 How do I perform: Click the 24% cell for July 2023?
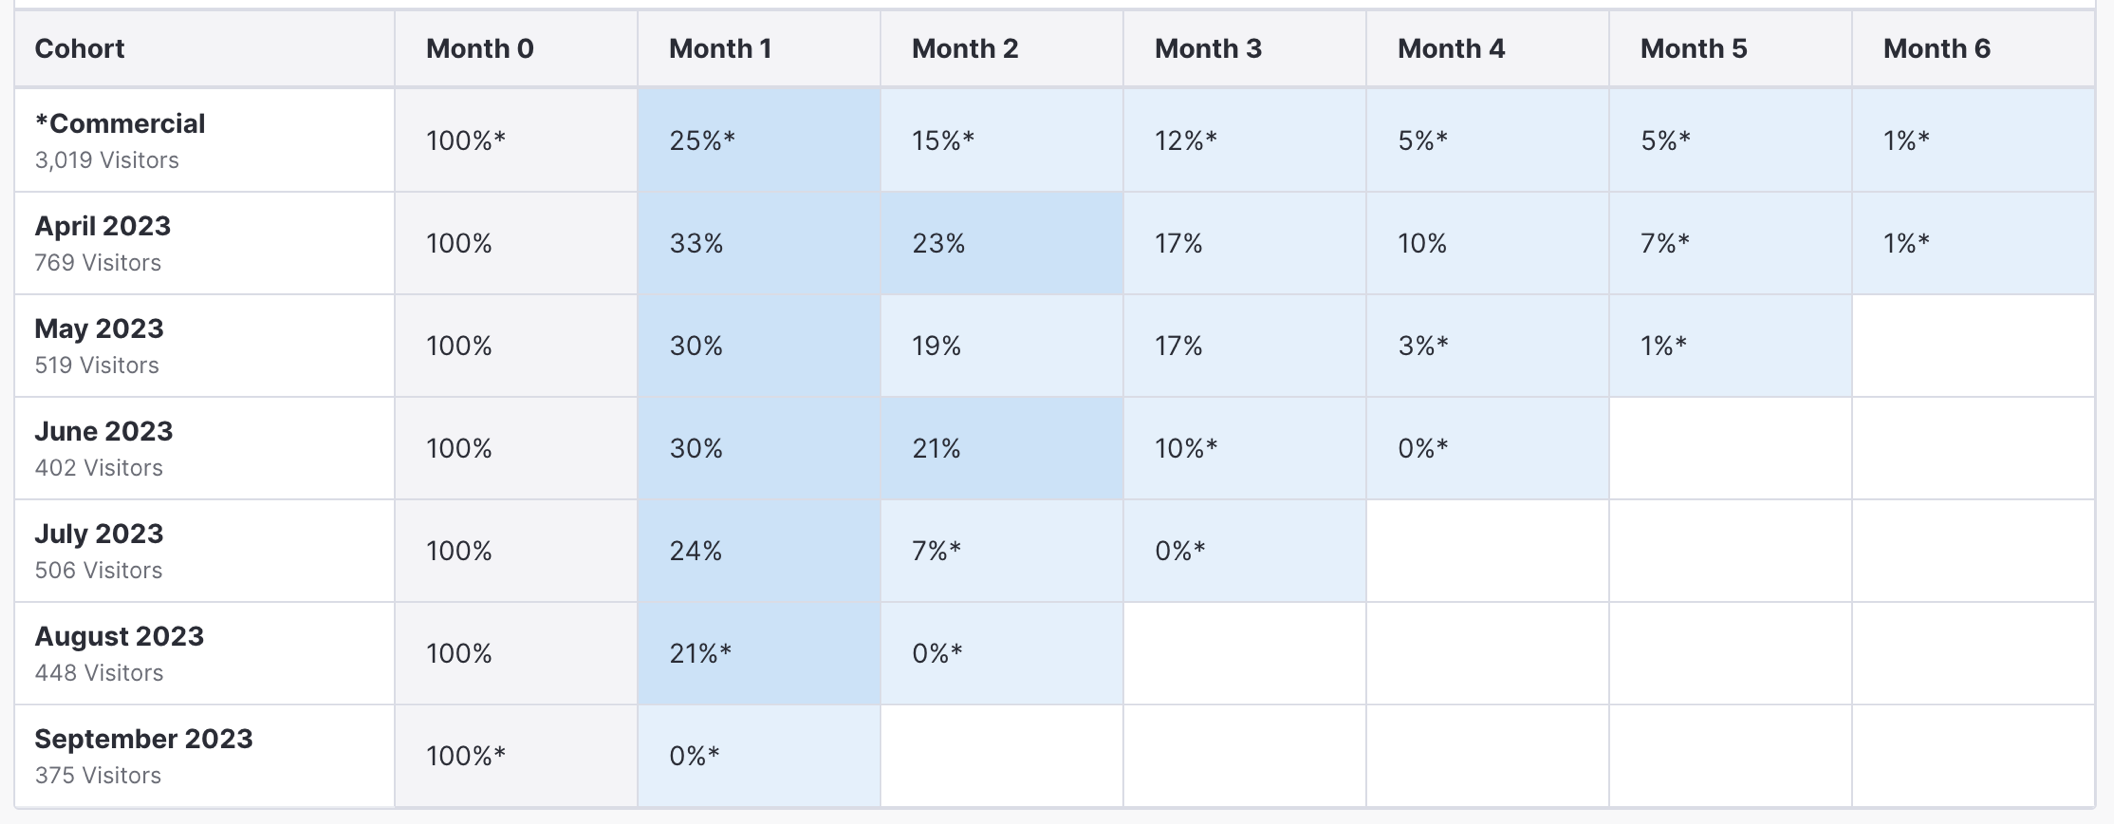759,551
